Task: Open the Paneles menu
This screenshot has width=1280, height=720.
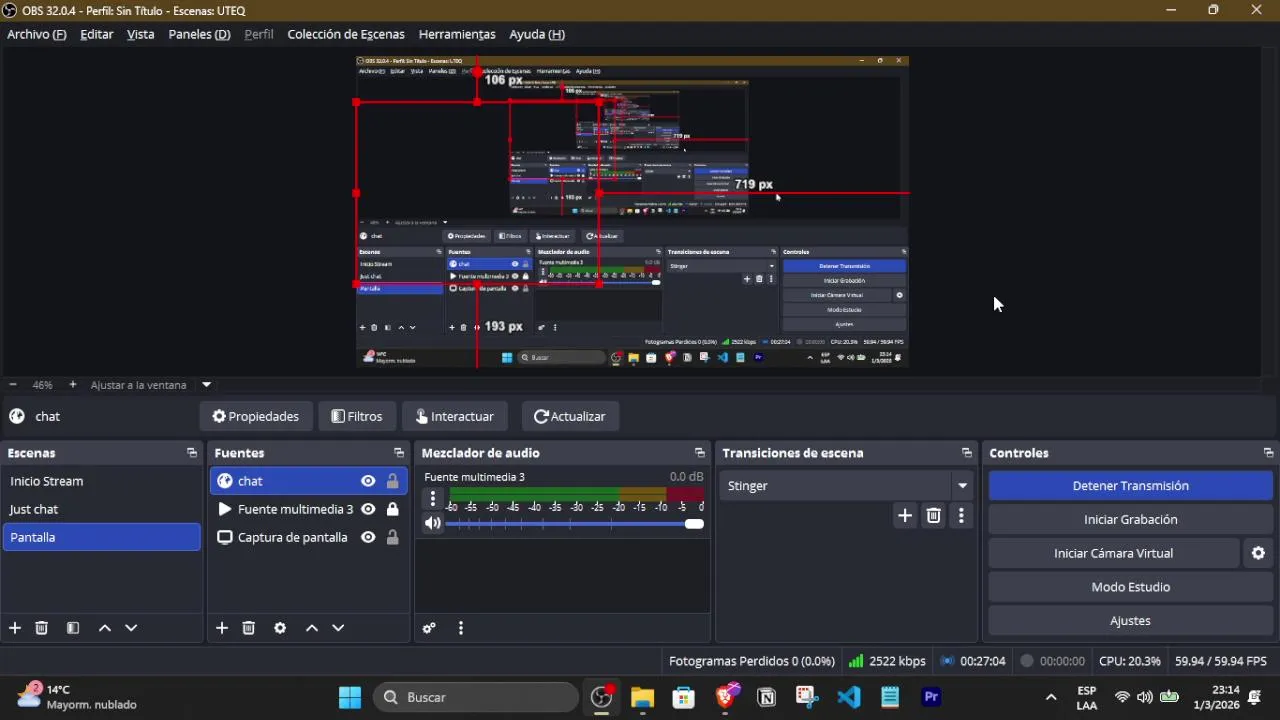Action: tap(199, 34)
